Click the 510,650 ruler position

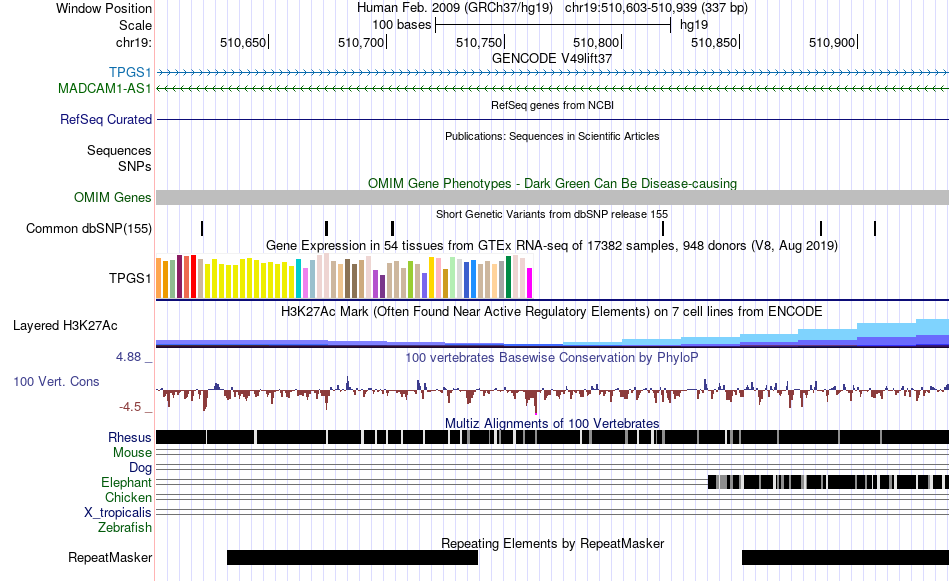pyautogui.click(x=243, y=42)
